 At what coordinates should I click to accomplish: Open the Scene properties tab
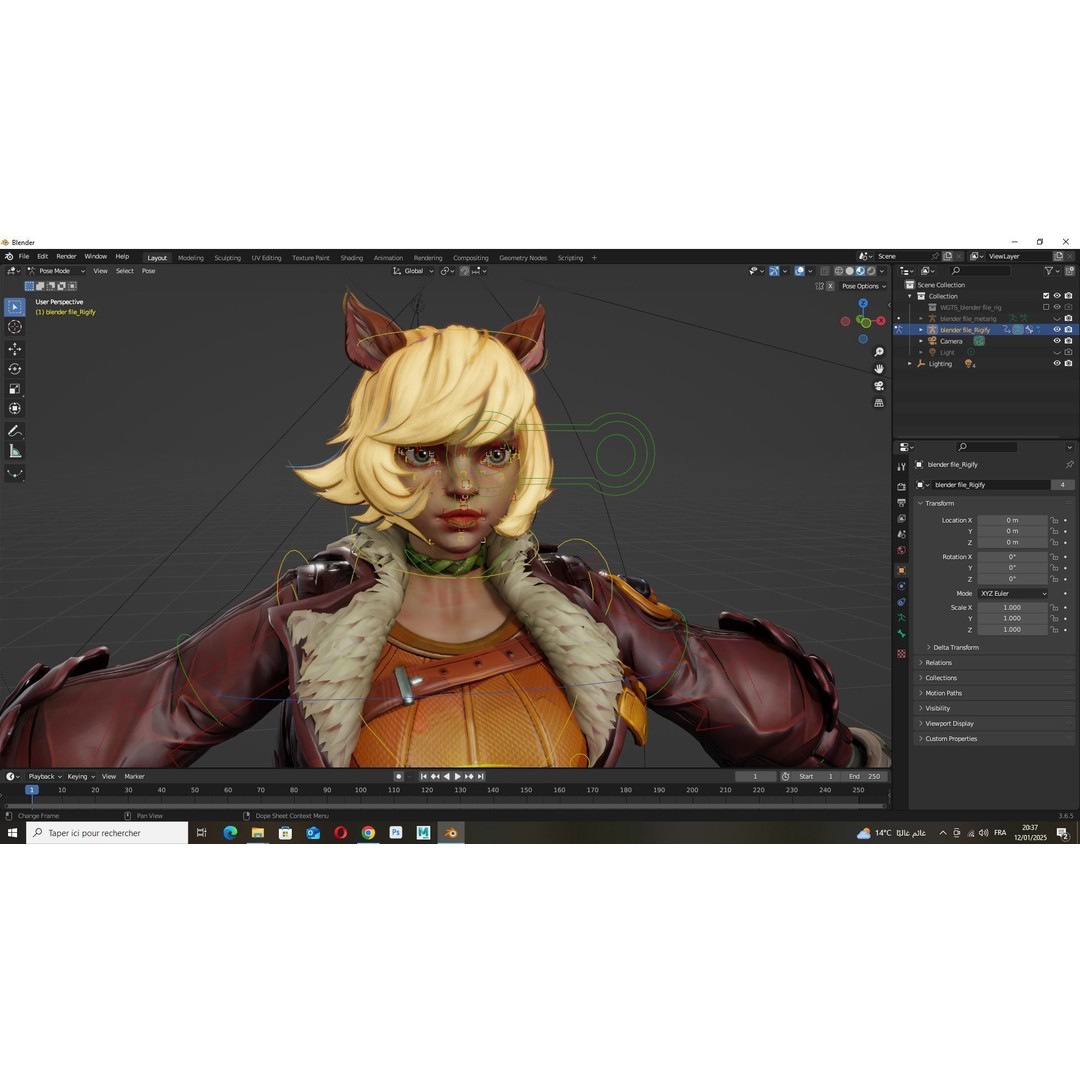[902, 534]
